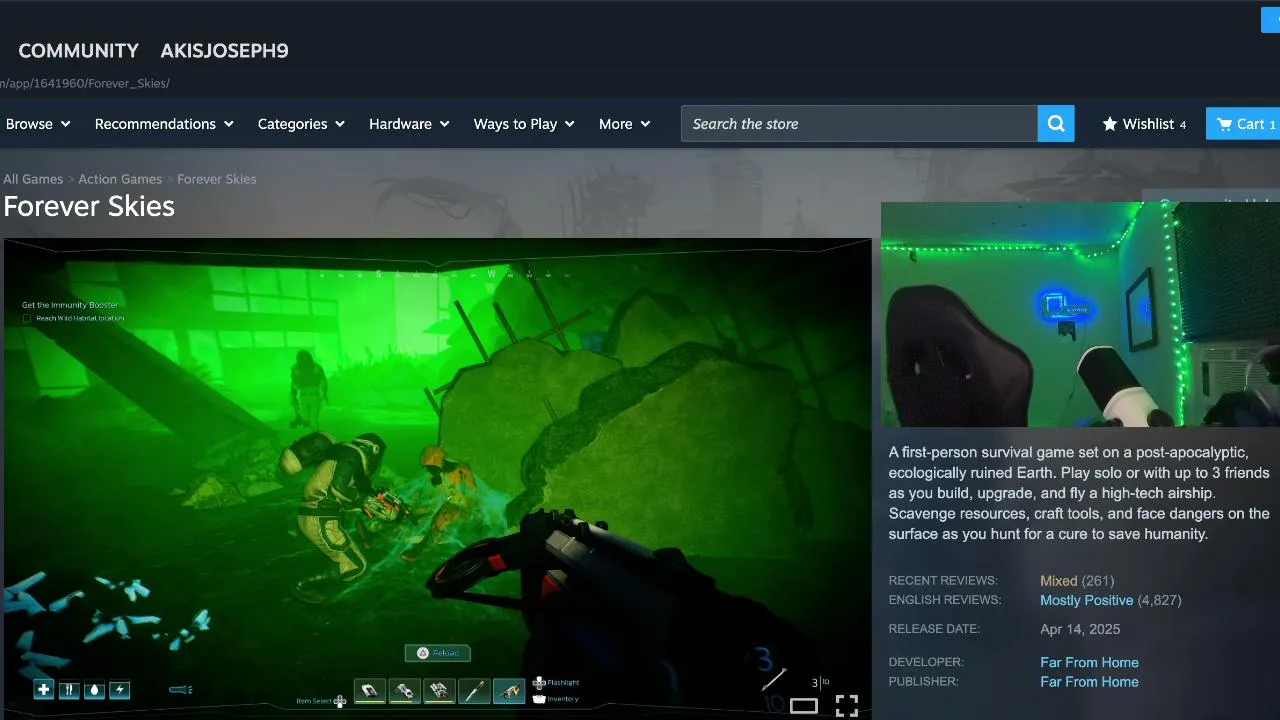Click the game description paragraph

point(1080,493)
